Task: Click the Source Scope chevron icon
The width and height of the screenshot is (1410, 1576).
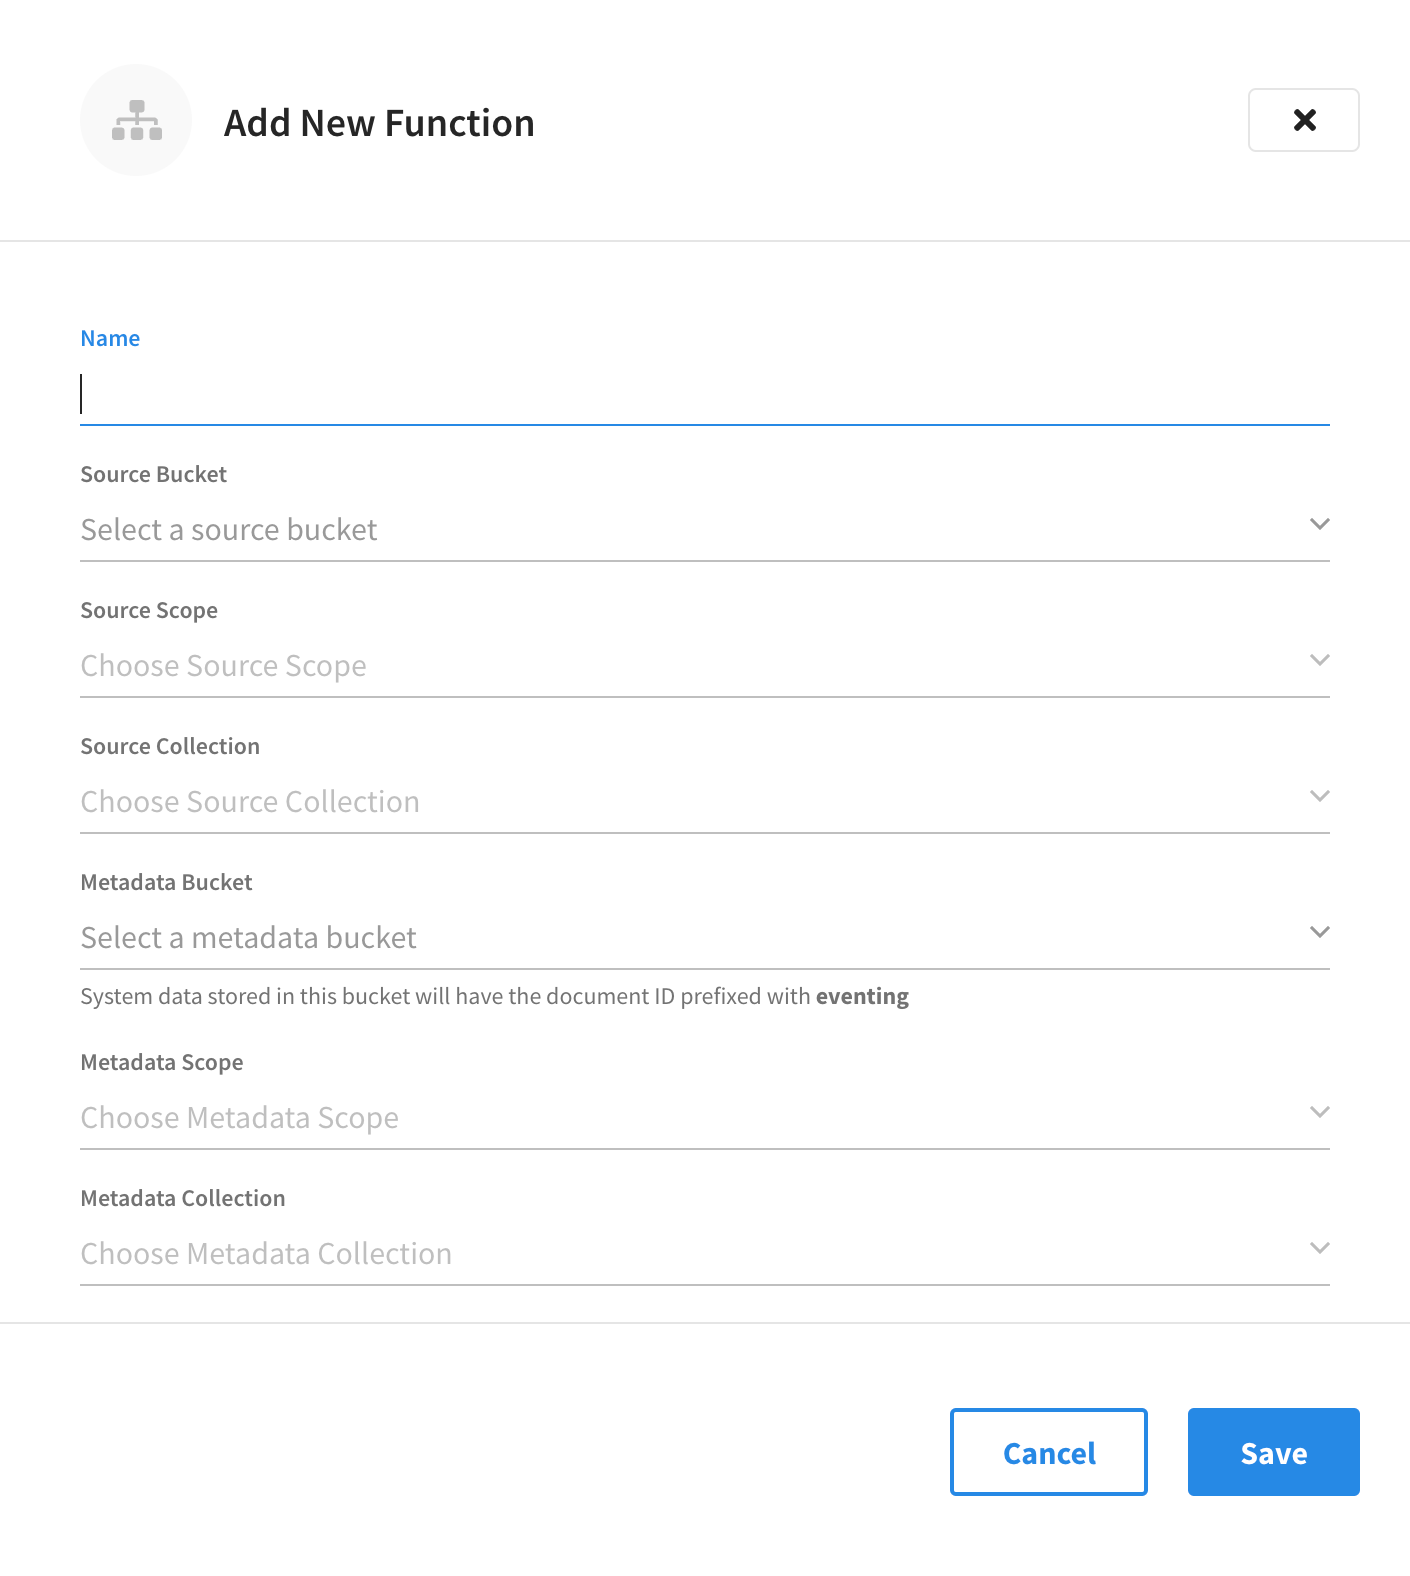Action: pyautogui.click(x=1320, y=659)
